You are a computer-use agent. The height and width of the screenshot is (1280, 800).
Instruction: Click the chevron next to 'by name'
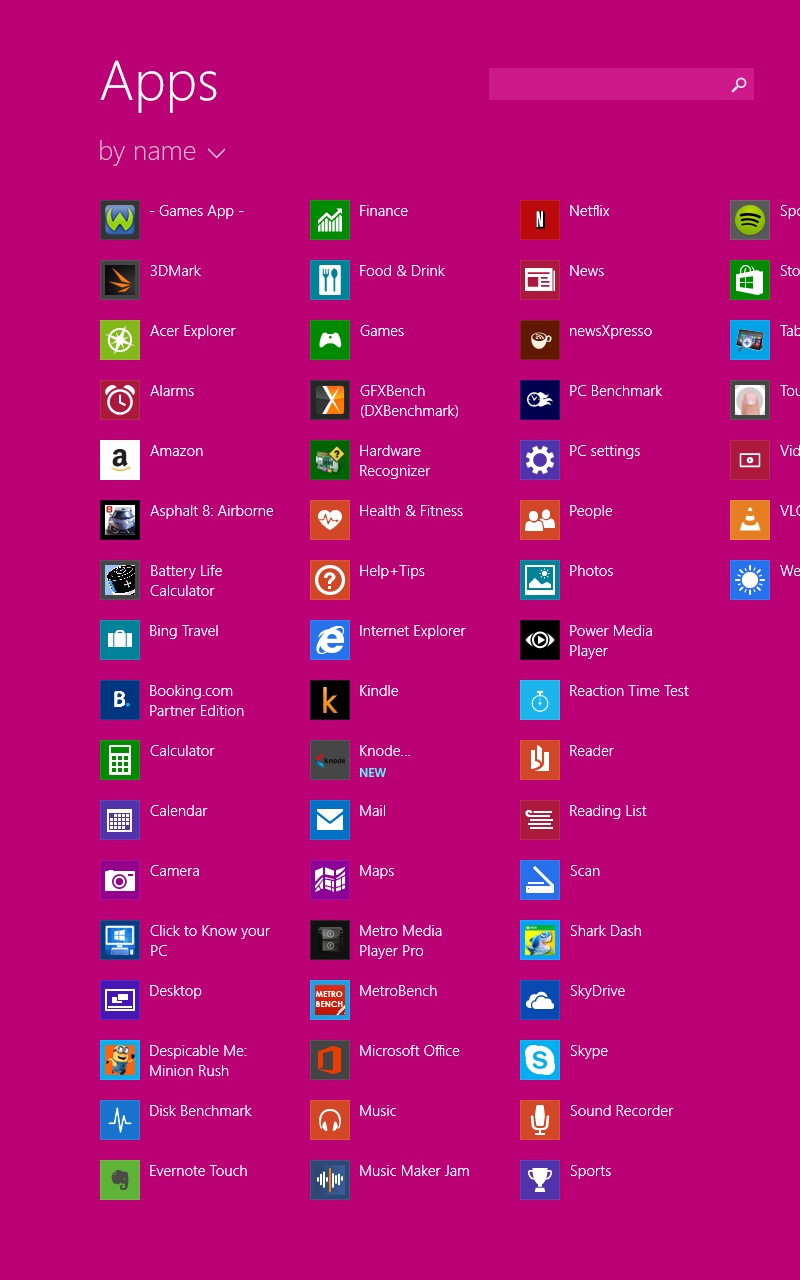click(x=217, y=153)
